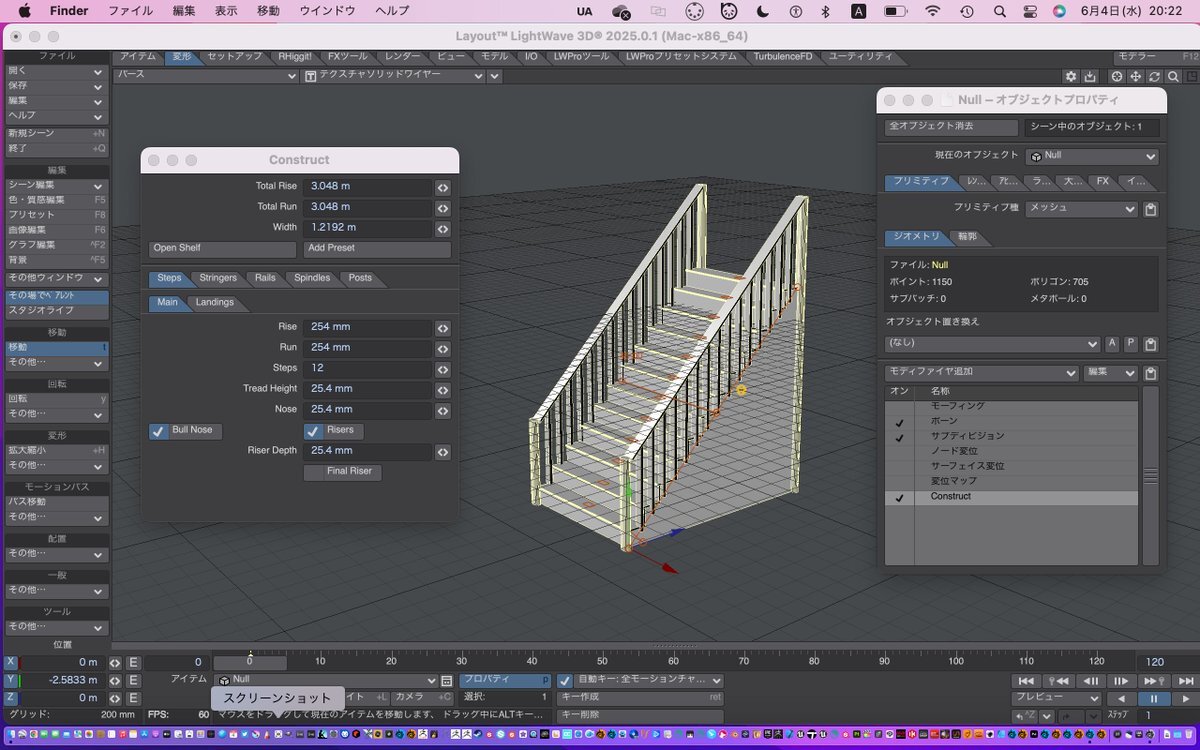Select the セットアップ top tab
Image resolution: width=1200 pixels, height=750 pixels.
coord(235,57)
